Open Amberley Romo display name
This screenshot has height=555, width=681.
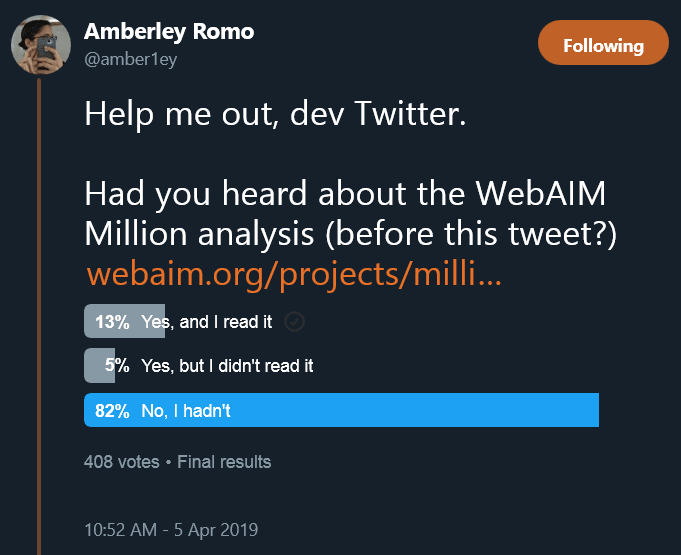(169, 32)
